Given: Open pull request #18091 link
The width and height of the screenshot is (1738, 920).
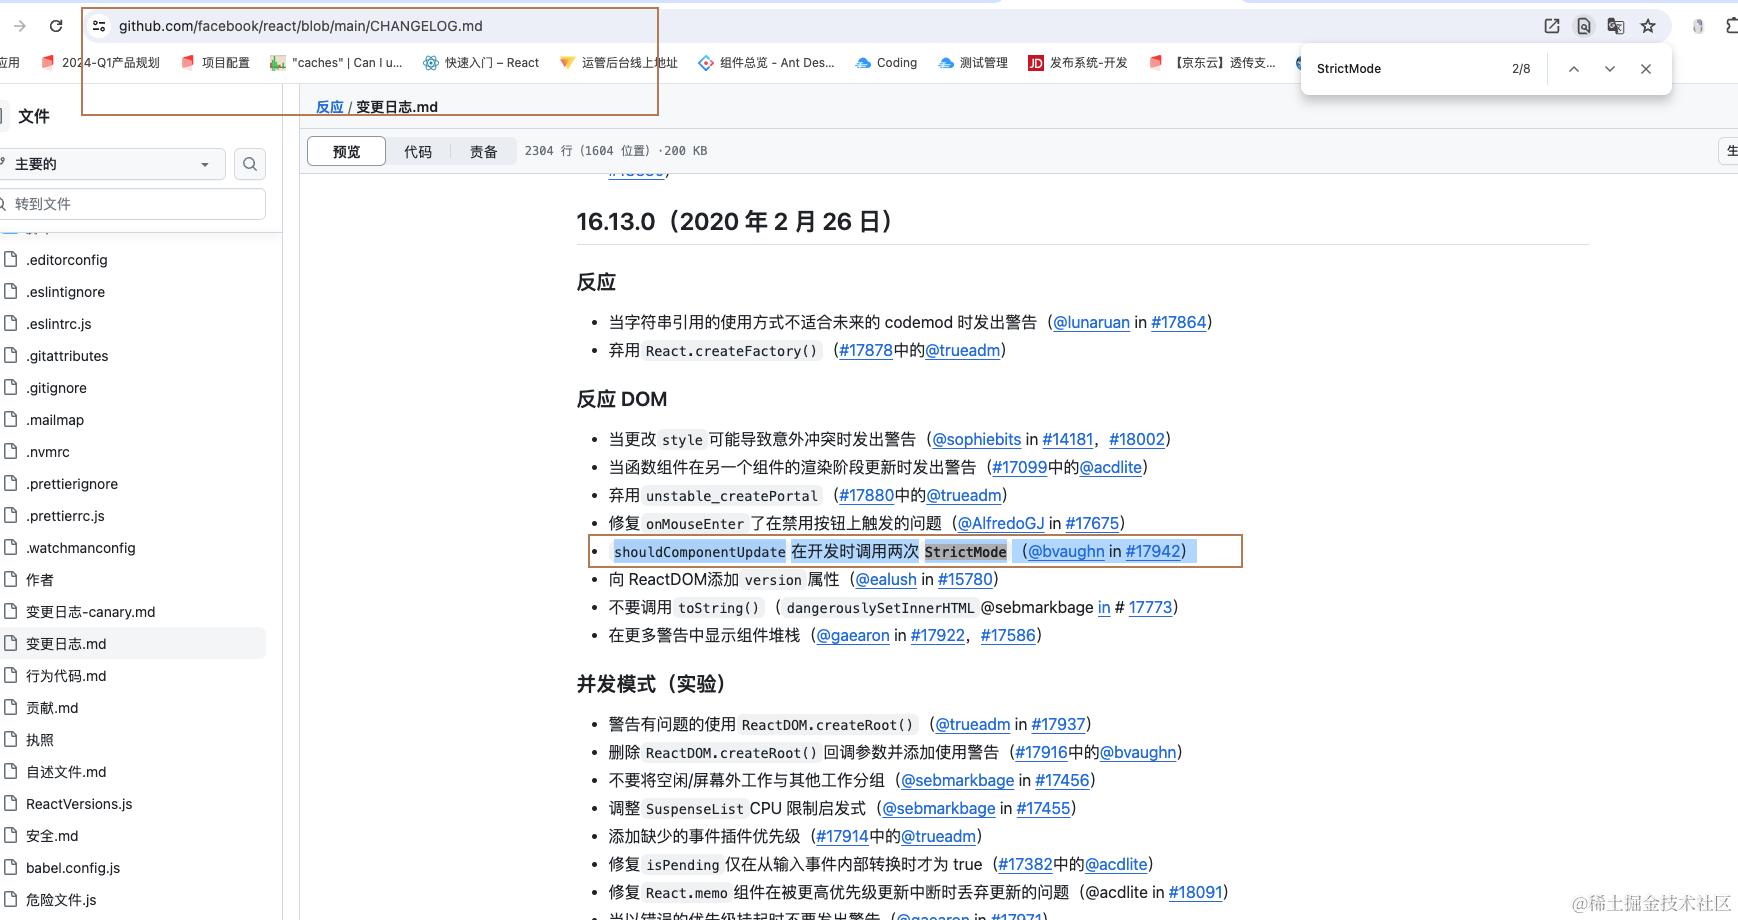Looking at the screenshot, I should 1196,892.
